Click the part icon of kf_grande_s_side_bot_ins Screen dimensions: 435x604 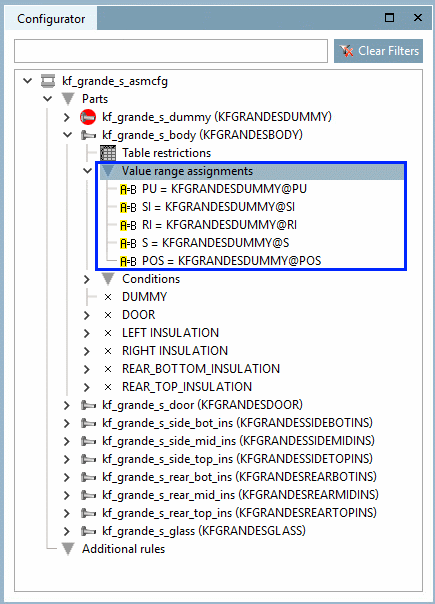(x=88, y=423)
